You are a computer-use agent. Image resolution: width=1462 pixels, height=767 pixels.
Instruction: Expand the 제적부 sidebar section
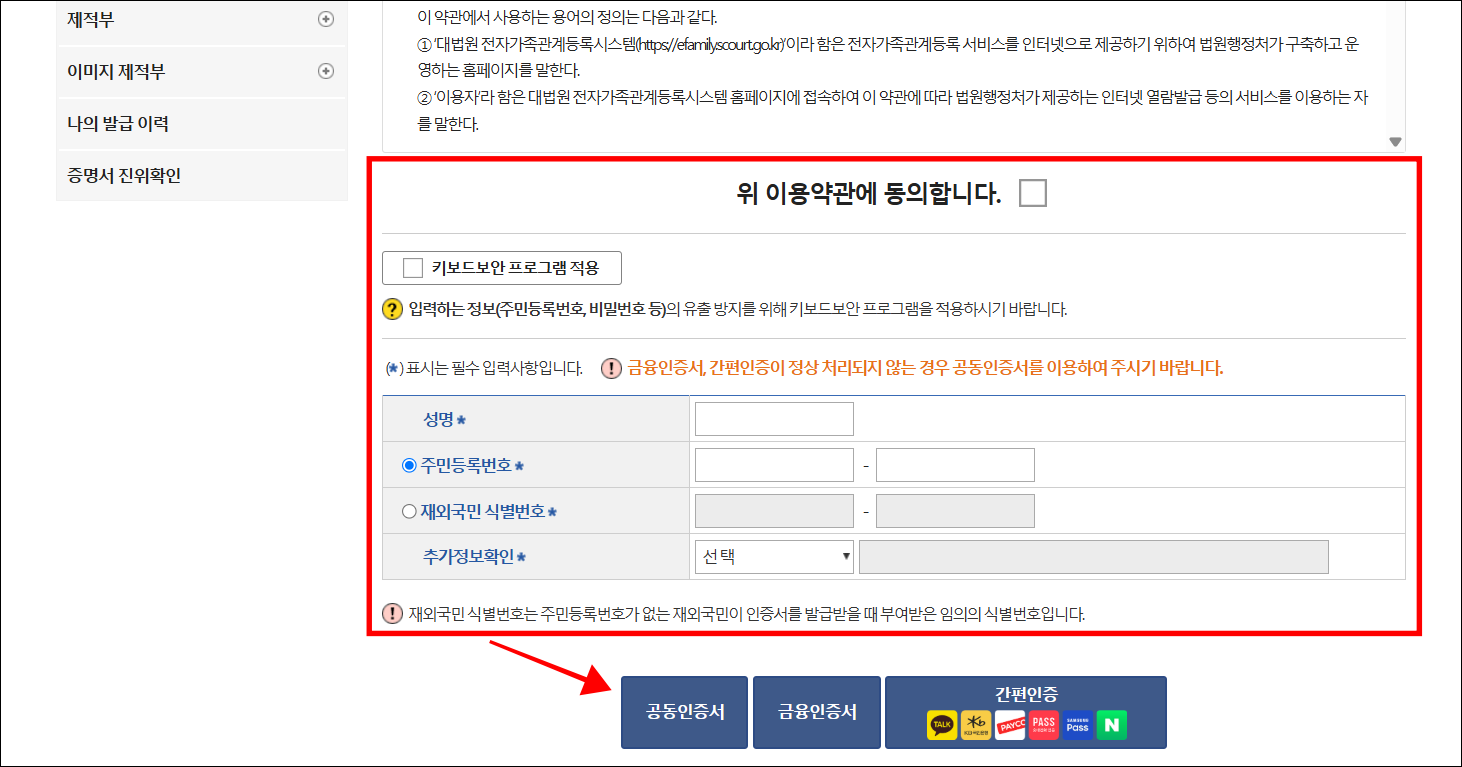coord(325,18)
